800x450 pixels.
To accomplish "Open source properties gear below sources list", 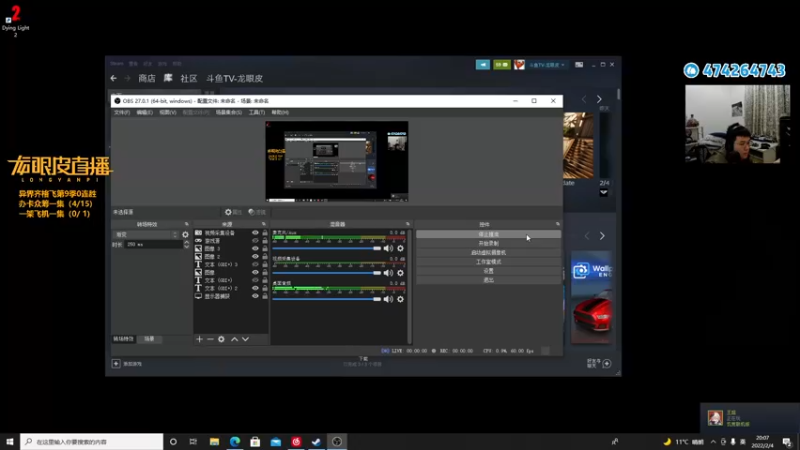I will (x=221, y=339).
